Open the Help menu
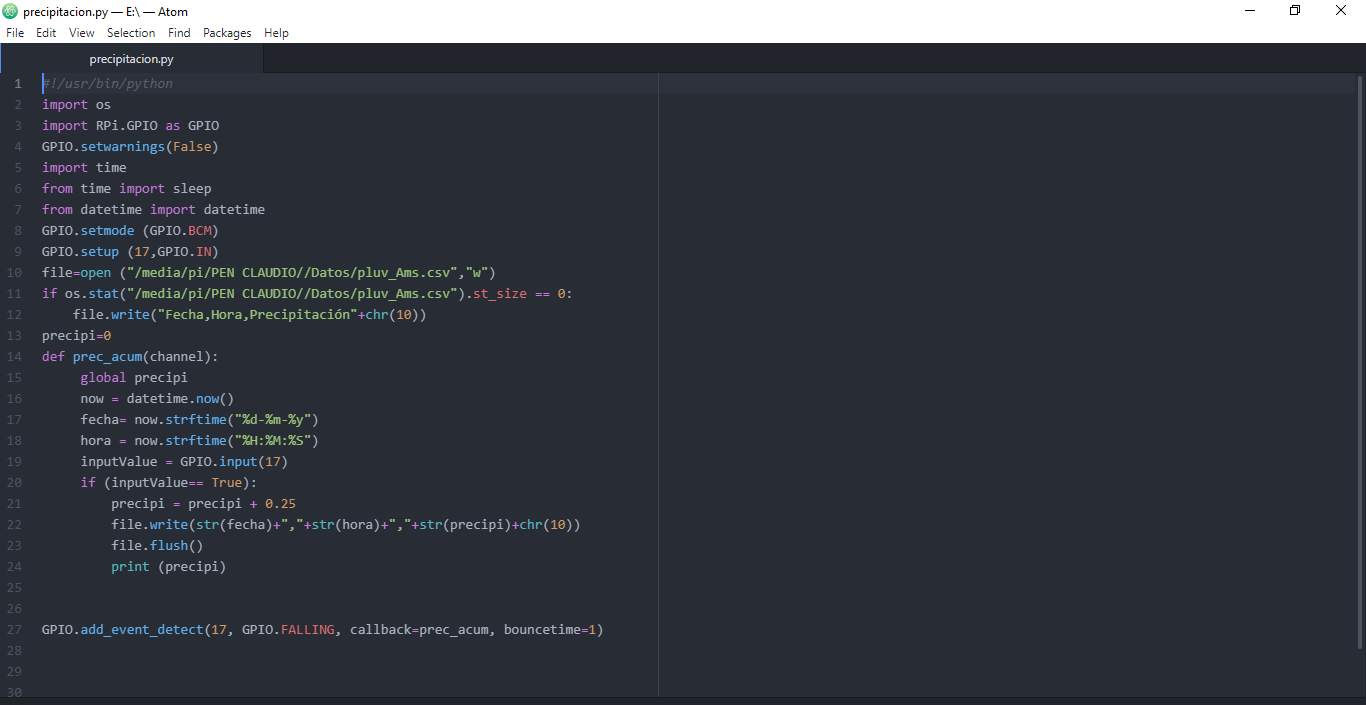The width and height of the screenshot is (1366, 705). tap(276, 33)
